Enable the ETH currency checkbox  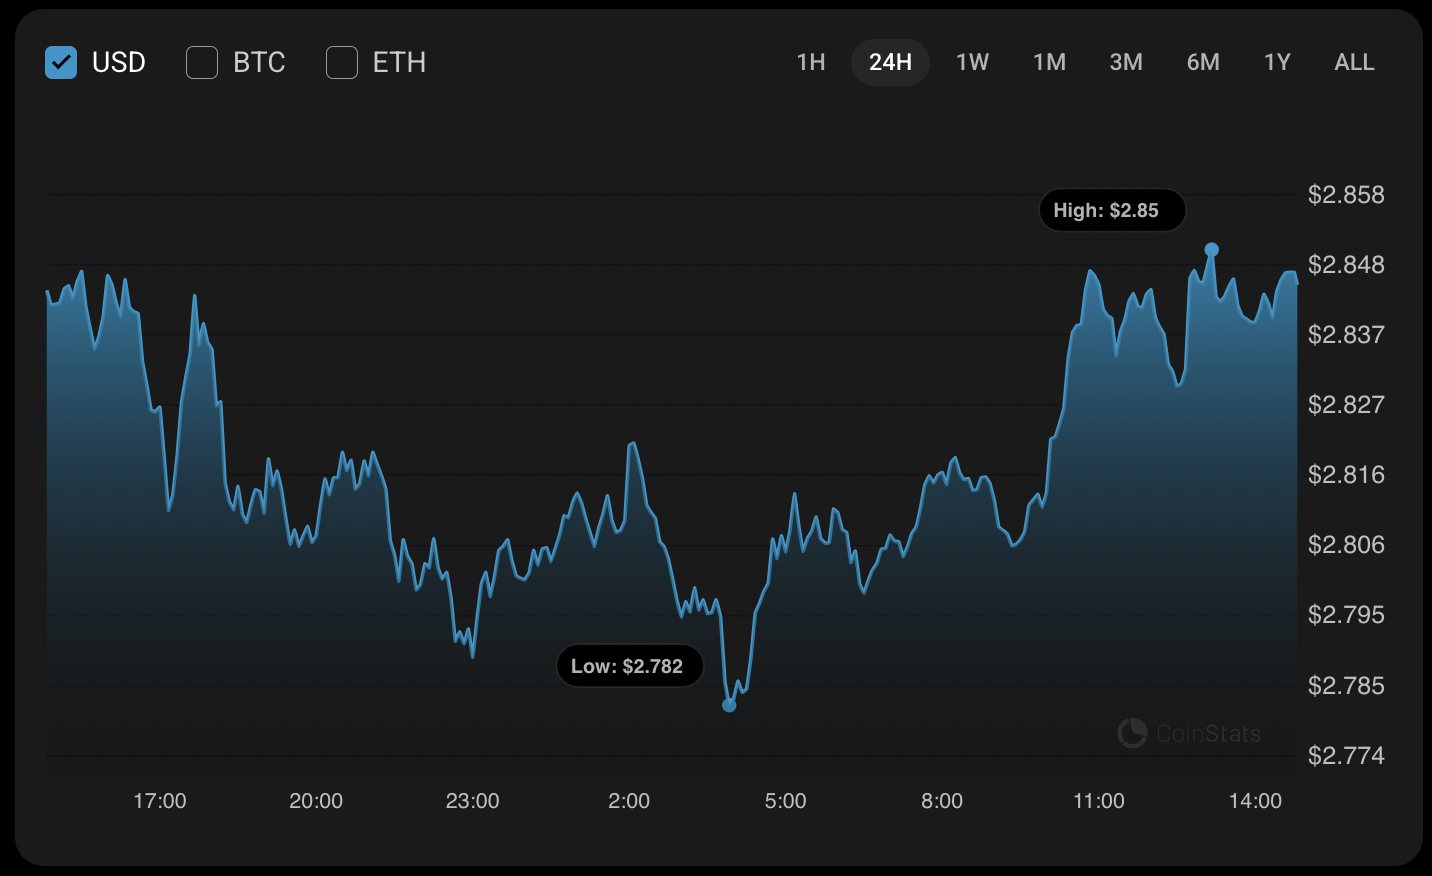point(342,62)
